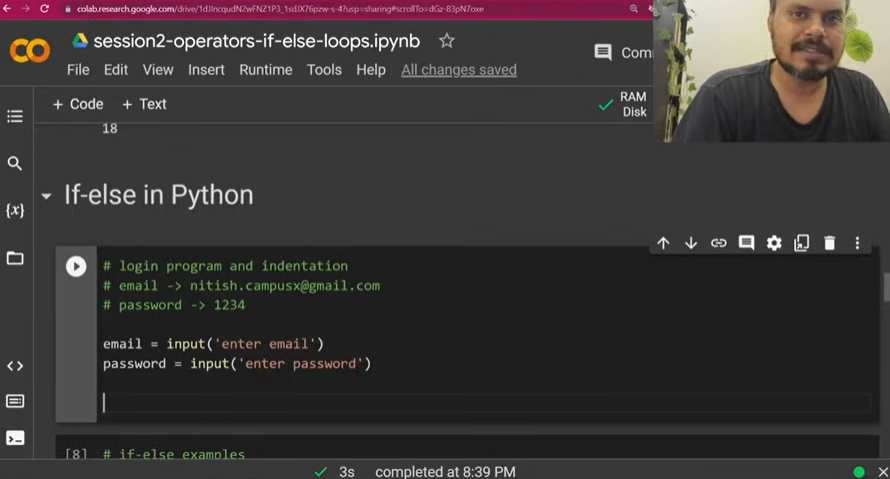Open the Variables {x} panel

point(15,211)
